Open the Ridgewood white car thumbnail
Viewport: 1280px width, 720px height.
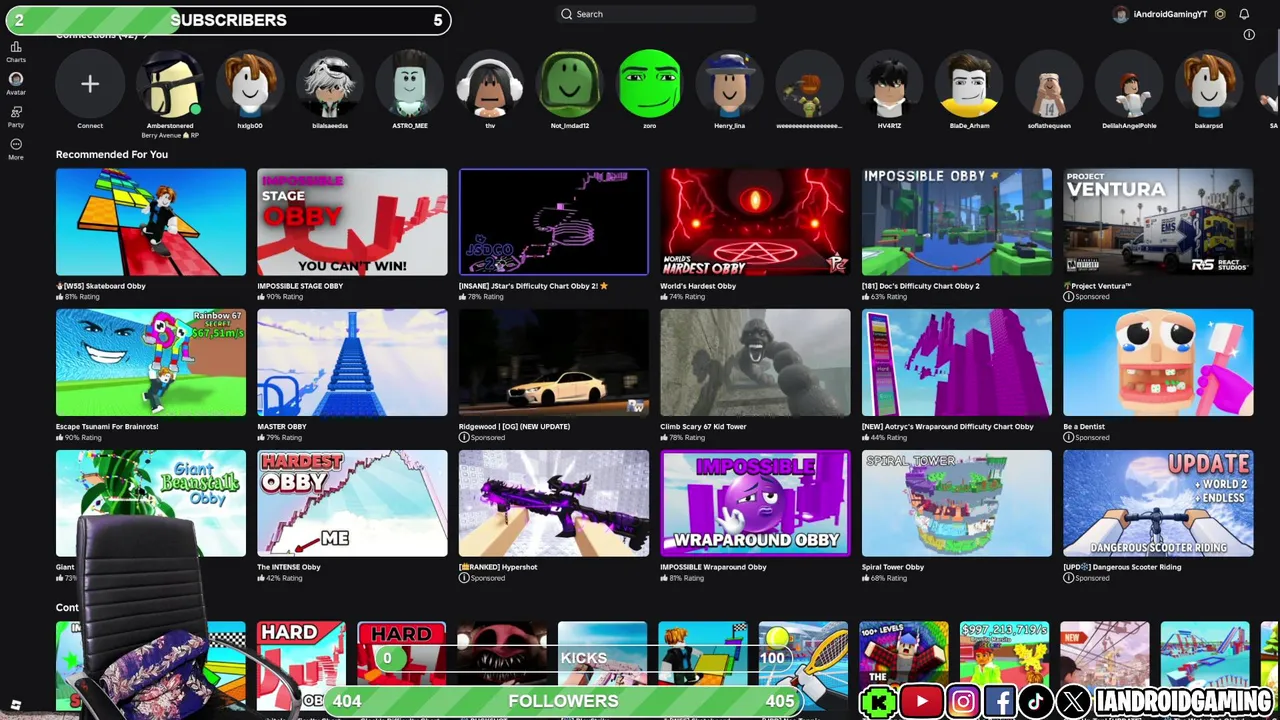pyautogui.click(x=554, y=362)
